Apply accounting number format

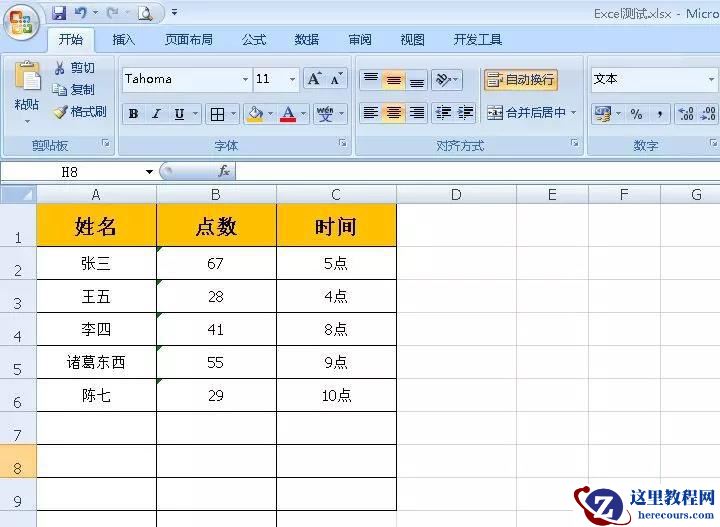602,113
